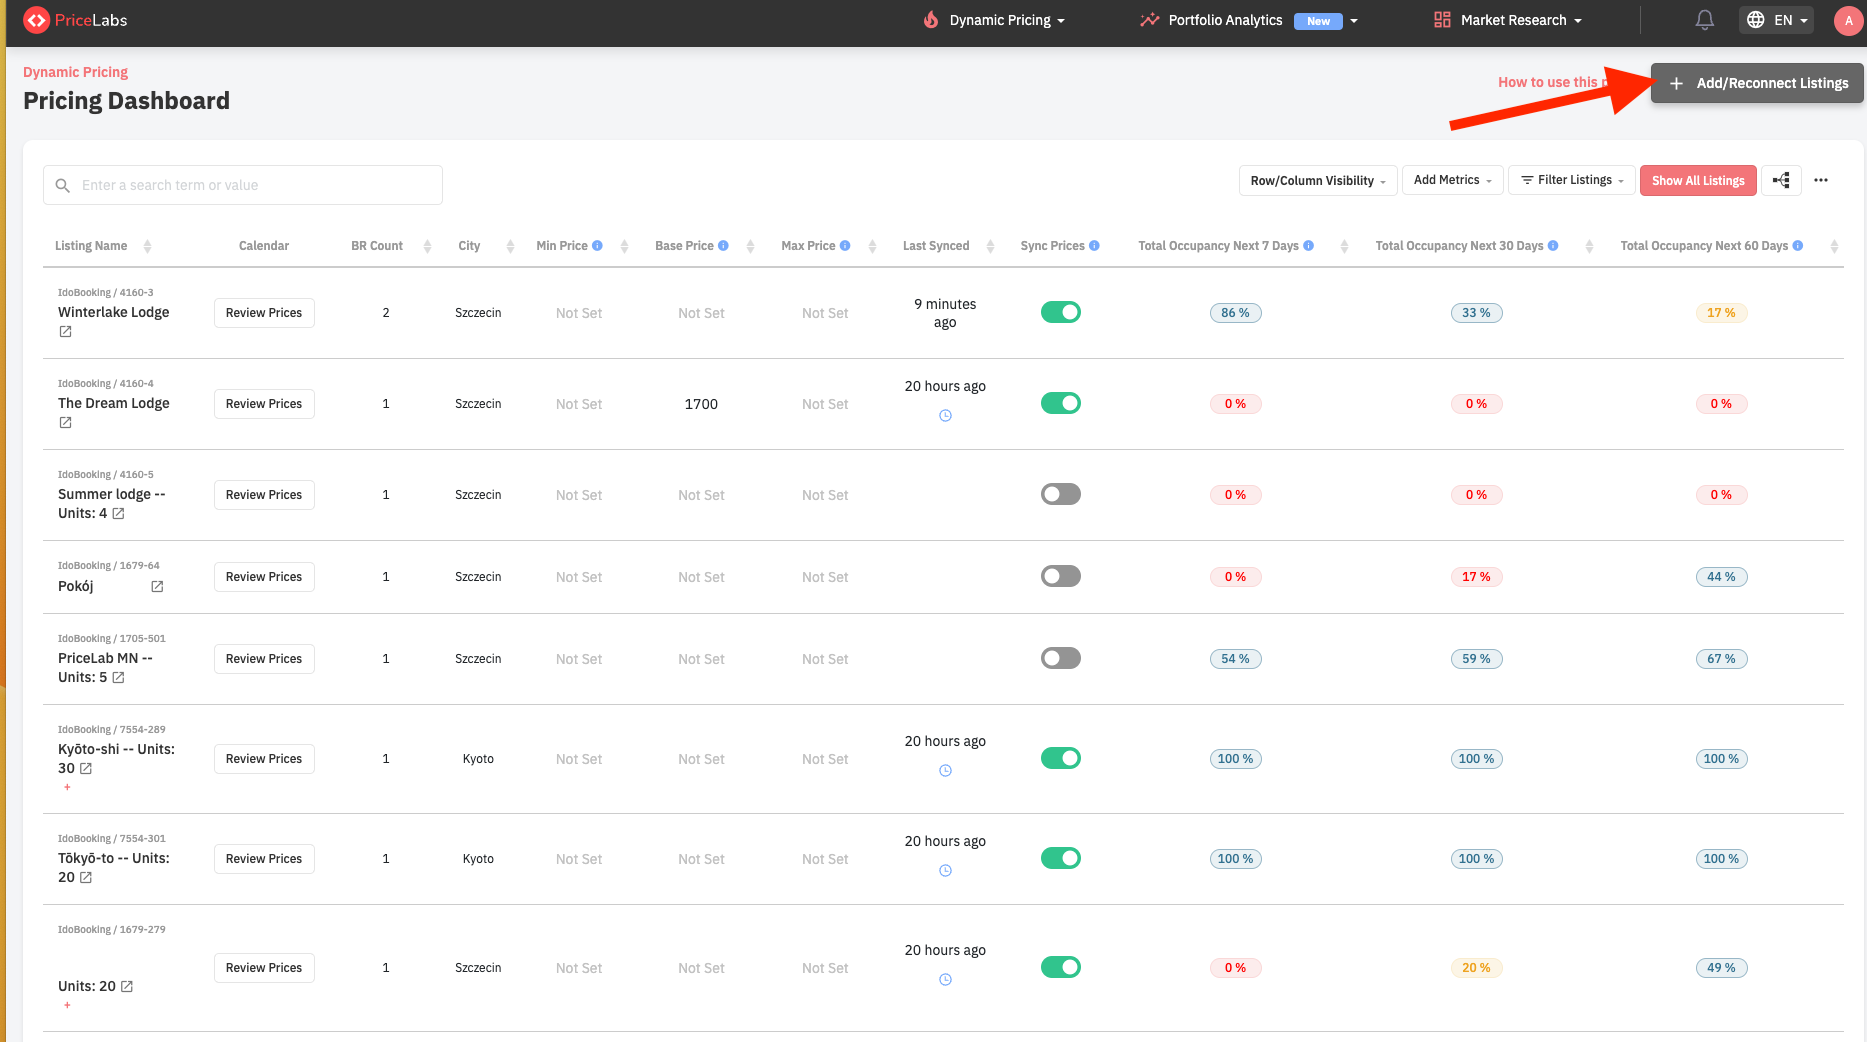The image size is (1867, 1042).
Task: Open Pokój listing external link icon
Action: 157,586
